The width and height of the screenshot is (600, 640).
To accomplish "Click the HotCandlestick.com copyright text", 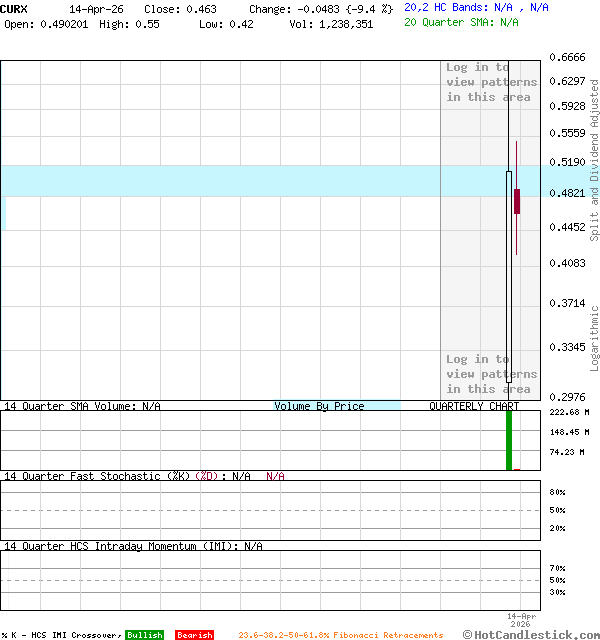I will tap(531, 634).
